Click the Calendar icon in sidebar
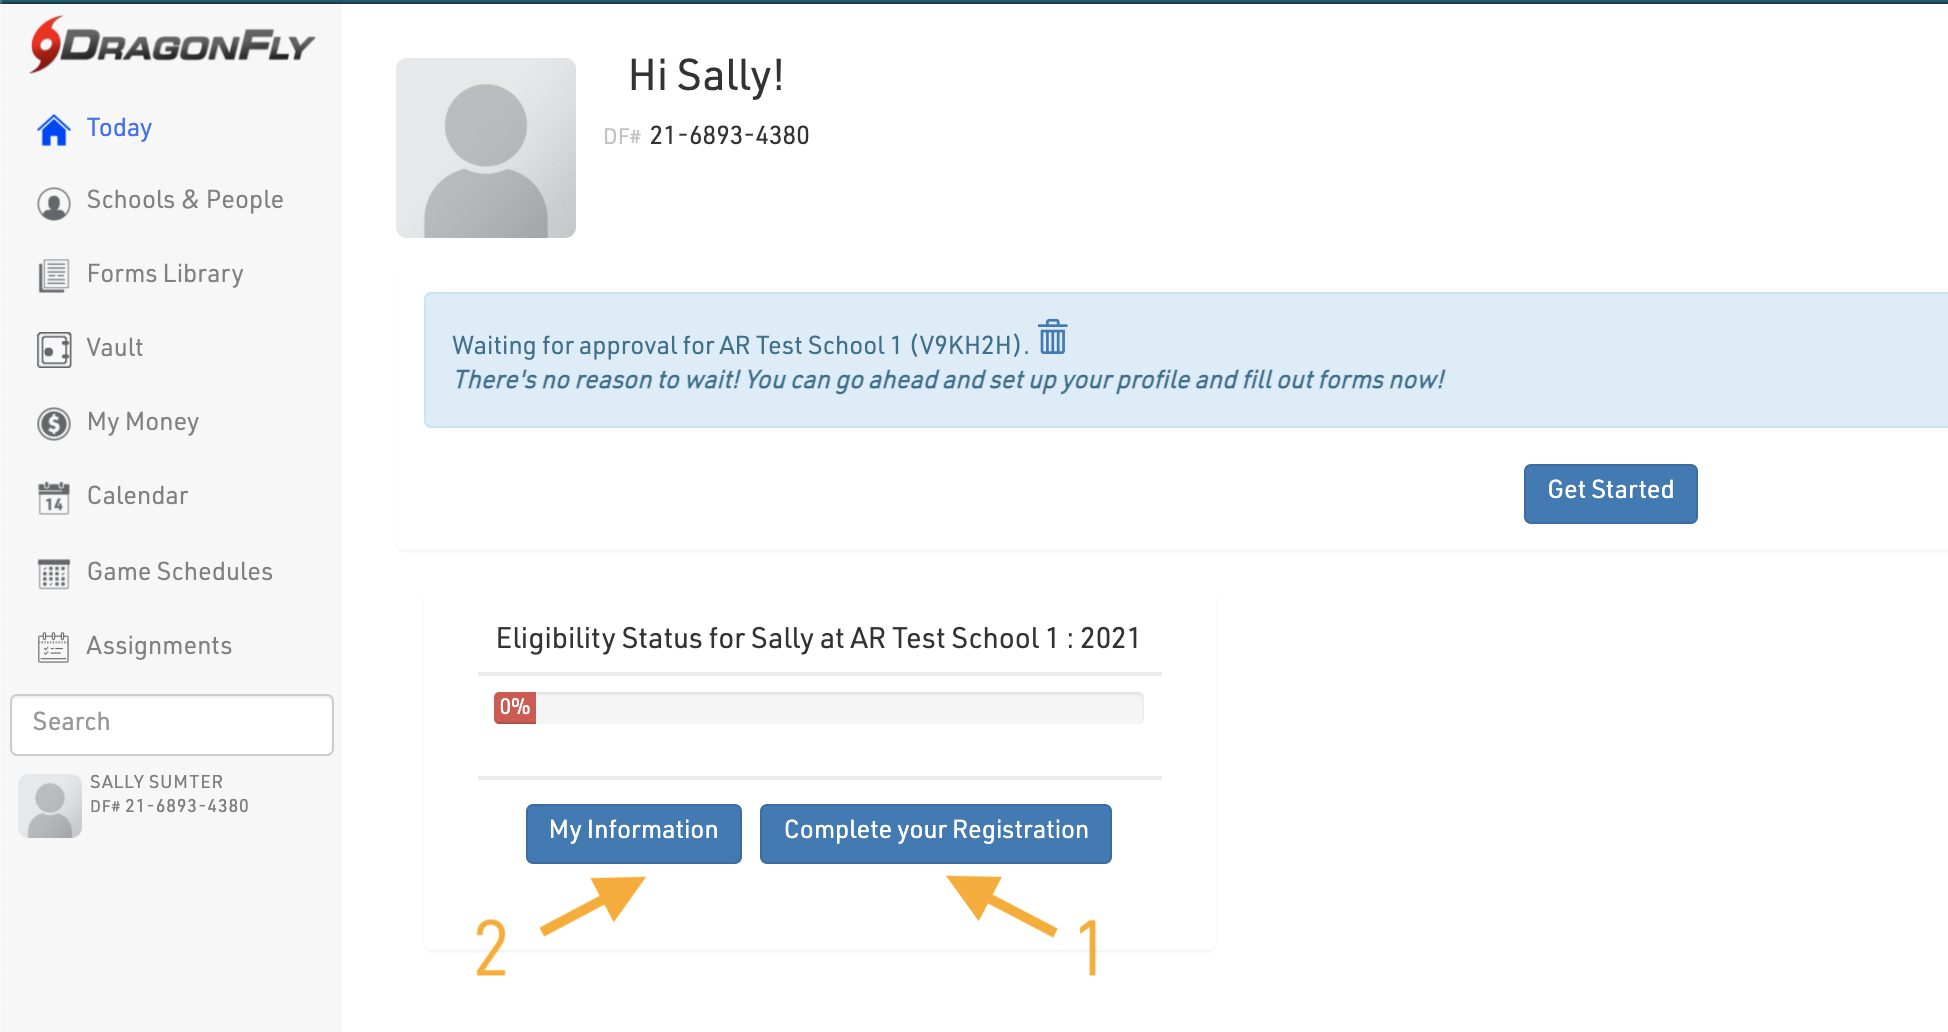 click(x=54, y=497)
